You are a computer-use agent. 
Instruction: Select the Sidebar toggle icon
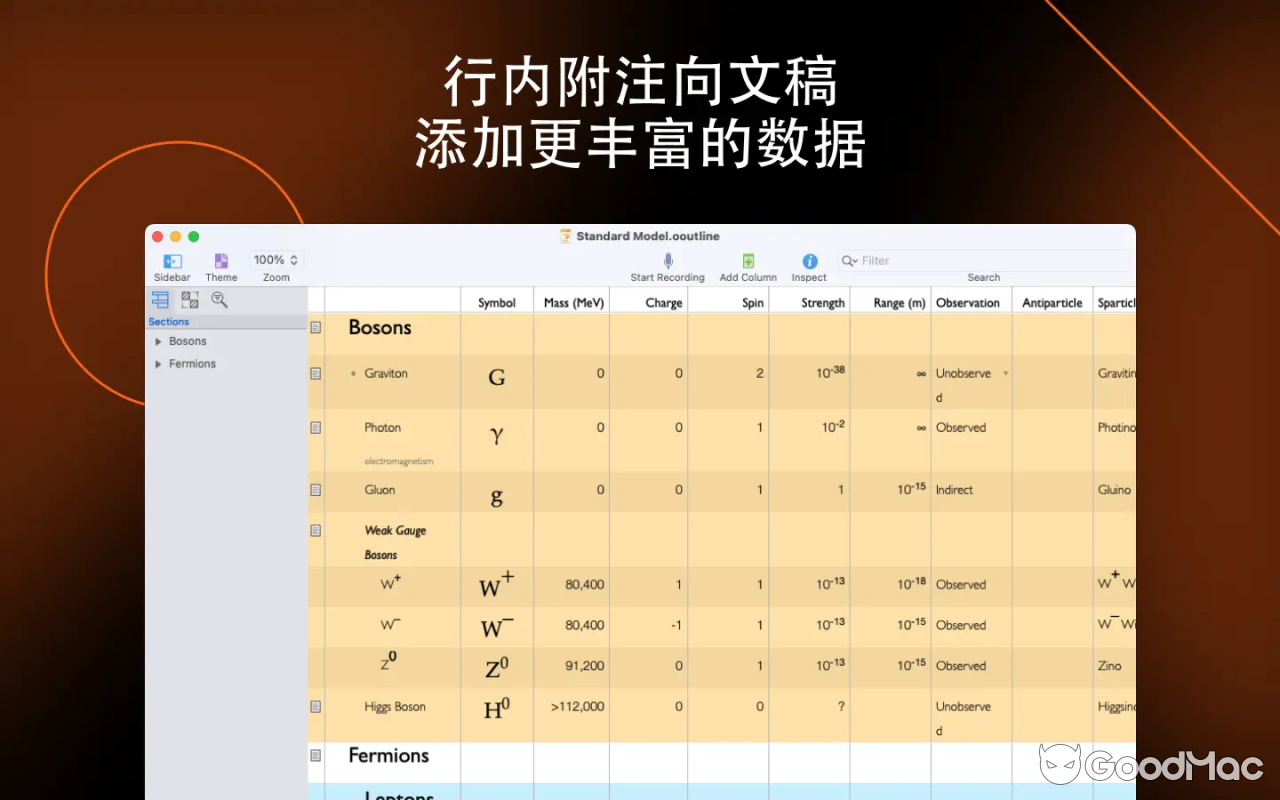[x=171, y=259]
